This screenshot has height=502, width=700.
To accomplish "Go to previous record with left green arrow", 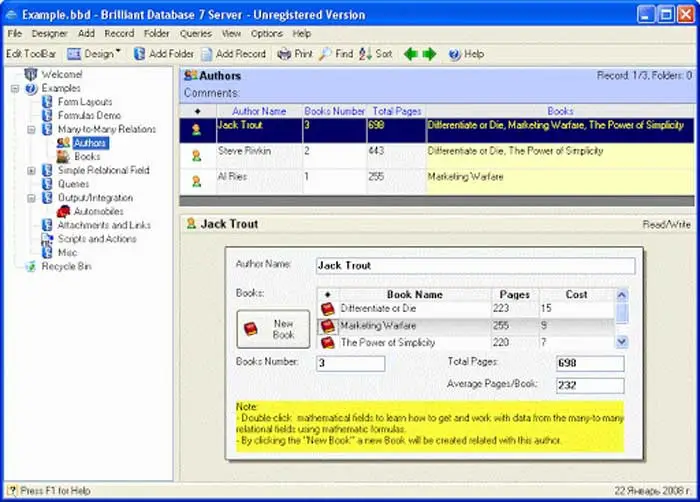I will click(x=410, y=54).
